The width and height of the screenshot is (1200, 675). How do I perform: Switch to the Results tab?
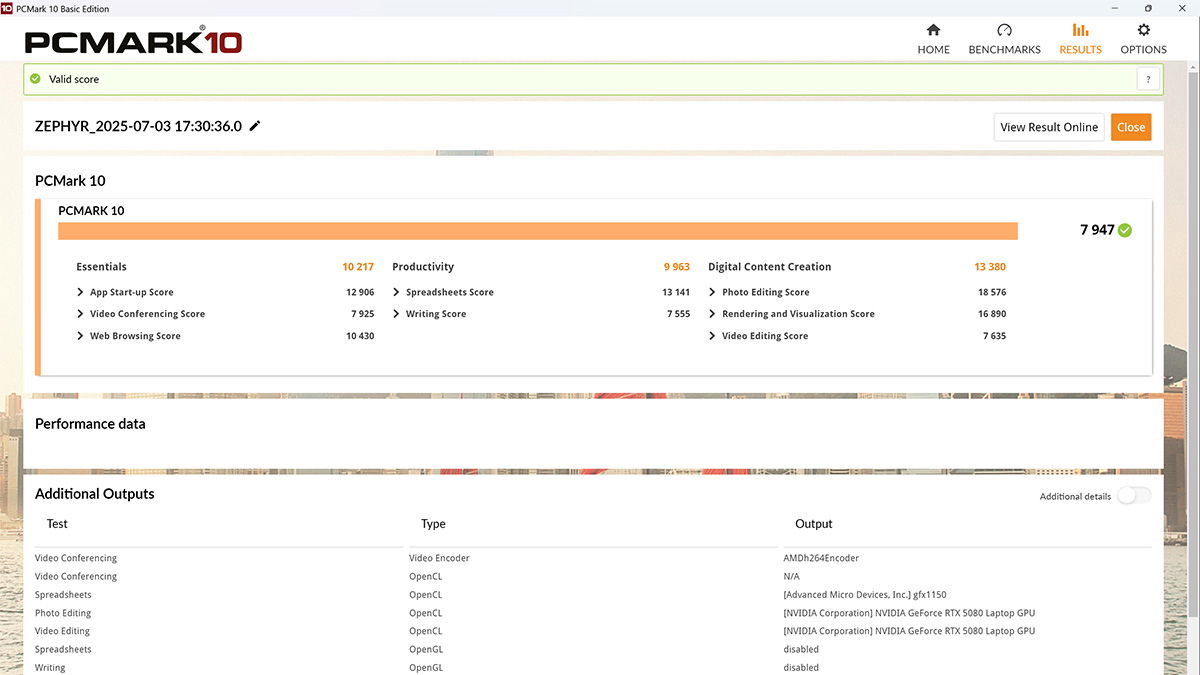pos(1080,39)
